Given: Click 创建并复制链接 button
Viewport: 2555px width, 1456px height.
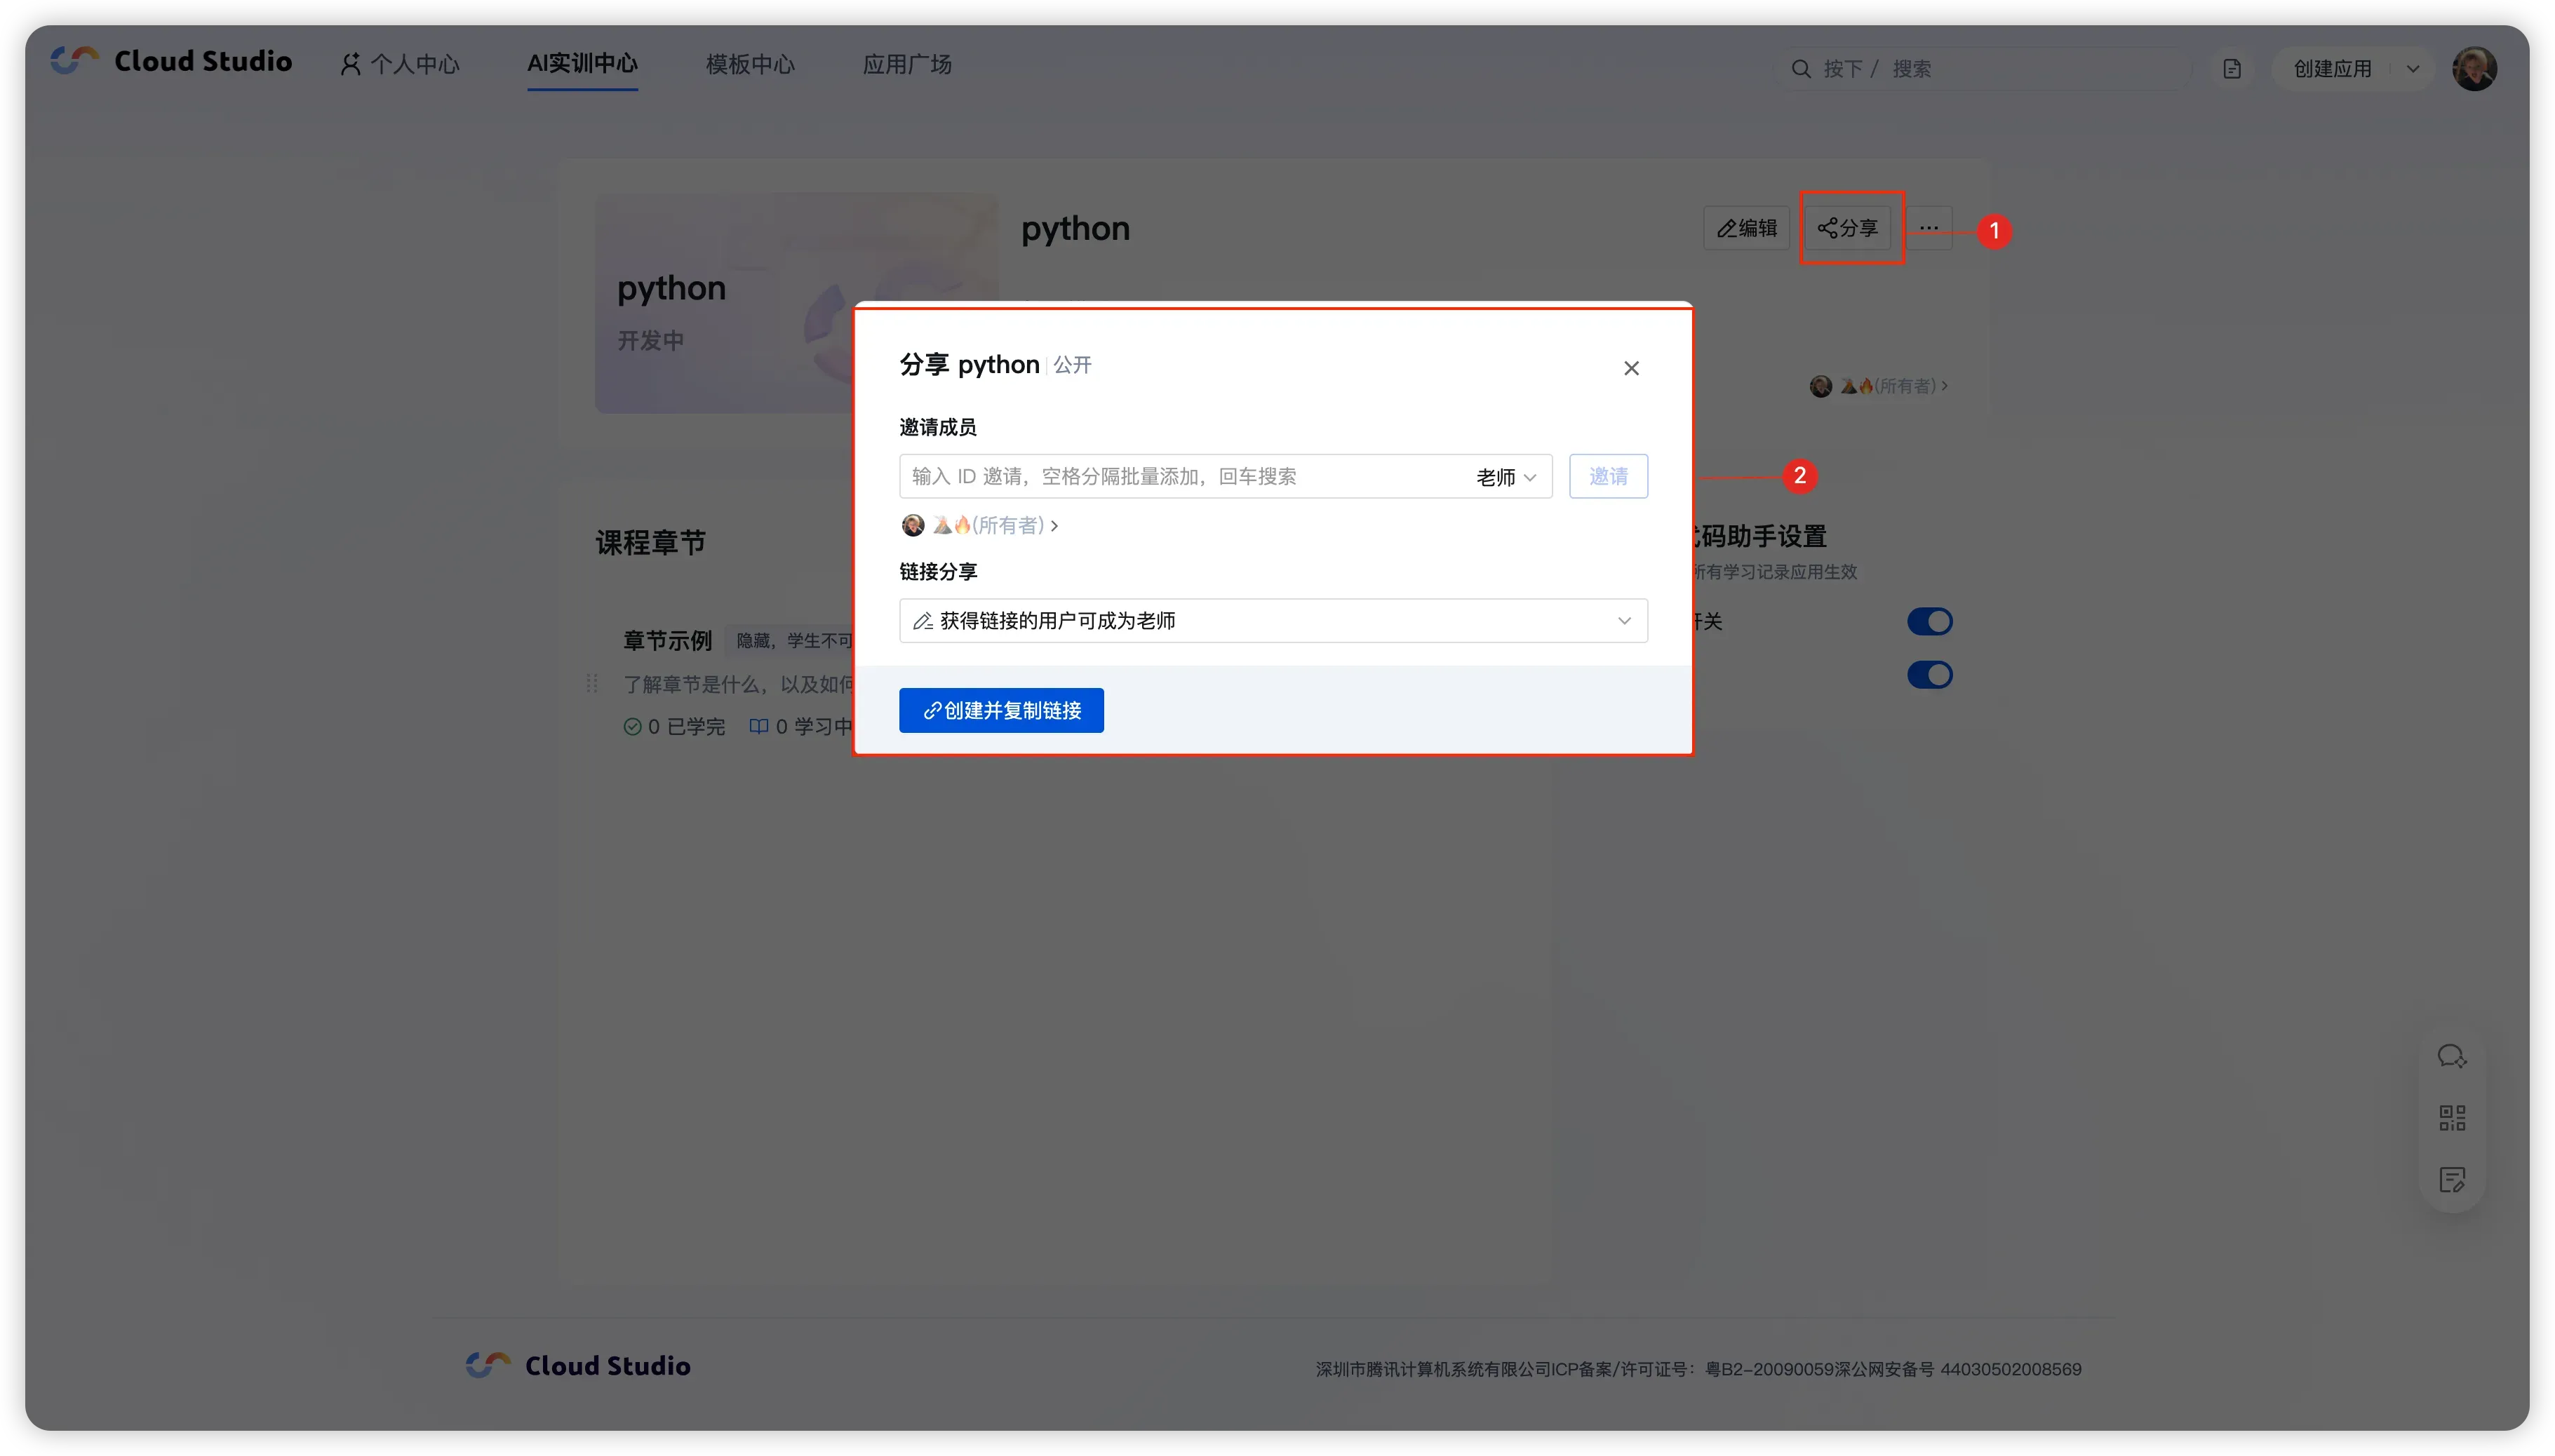Looking at the screenshot, I should pyautogui.click(x=1001, y=710).
